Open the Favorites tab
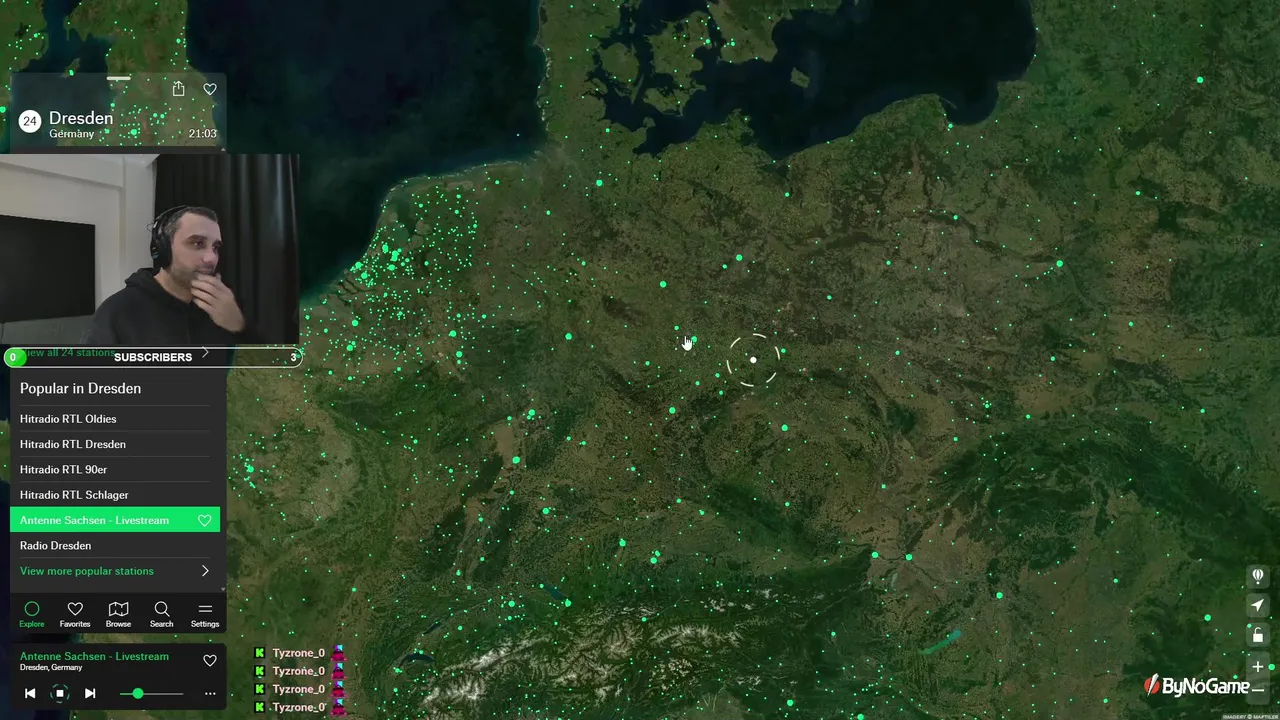Viewport: 1280px width, 720px height. coord(75,614)
